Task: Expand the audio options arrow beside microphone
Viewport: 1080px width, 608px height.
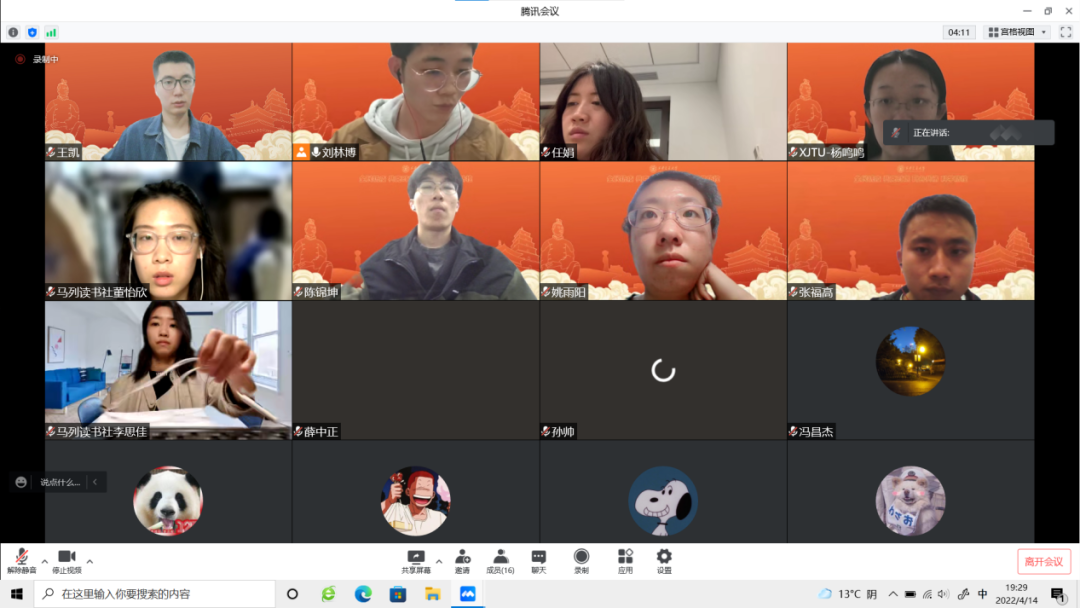Action: 44,561
